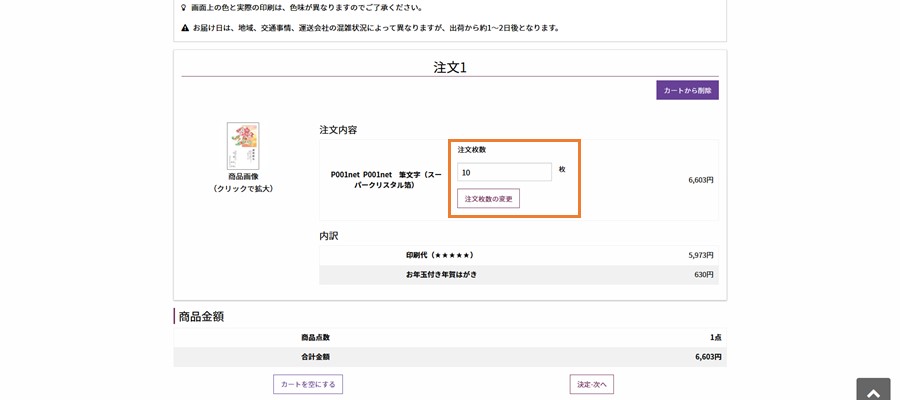Click the 内訳 heading
The height and width of the screenshot is (400, 900).
coord(329,236)
